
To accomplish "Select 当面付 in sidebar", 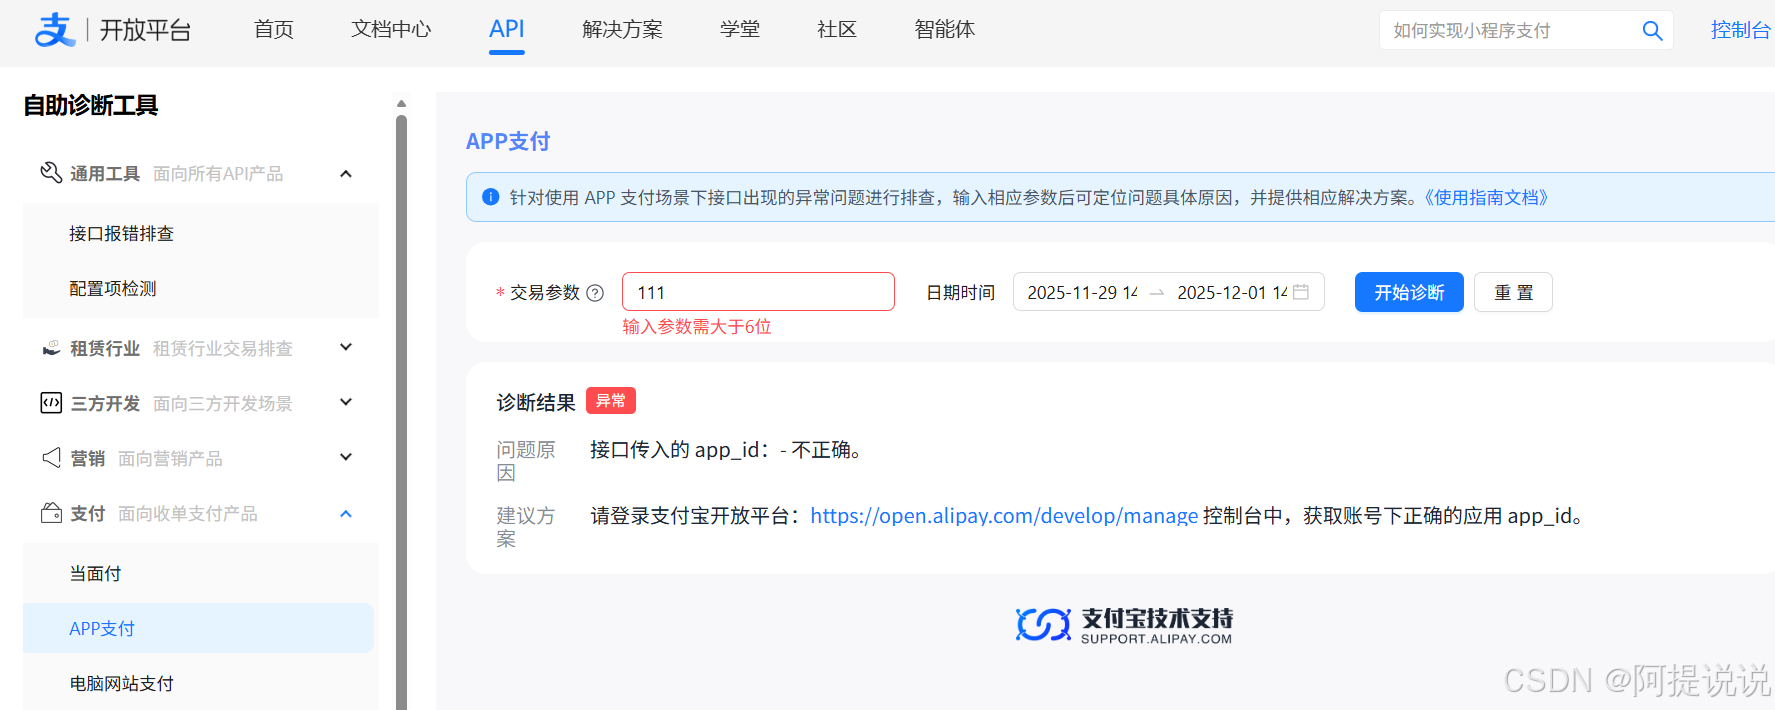I will click(x=95, y=573).
